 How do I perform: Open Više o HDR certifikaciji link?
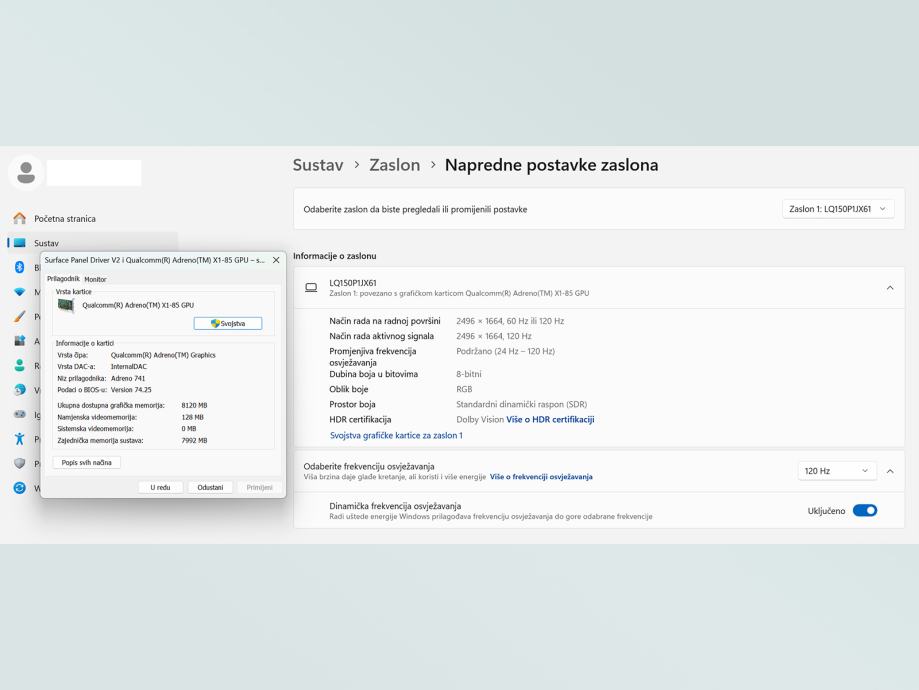tap(550, 420)
